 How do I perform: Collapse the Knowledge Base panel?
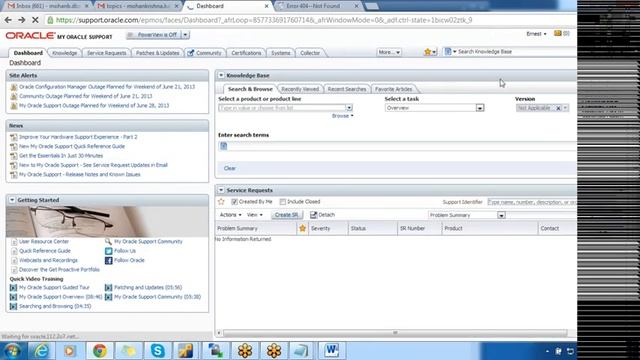tap(221, 75)
